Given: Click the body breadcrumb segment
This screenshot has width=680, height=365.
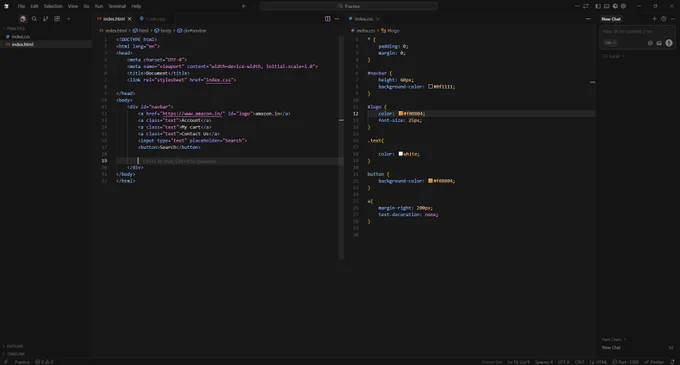Looking at the screenshot, I should (x=163, y=31).
